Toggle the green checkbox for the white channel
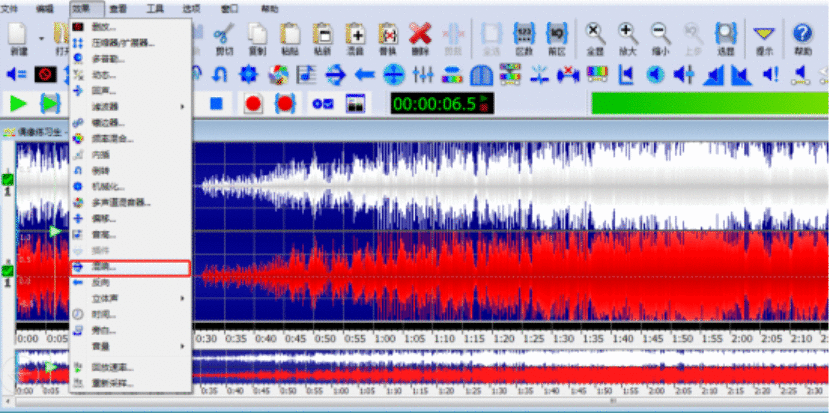829x413 pixels. 8,179
